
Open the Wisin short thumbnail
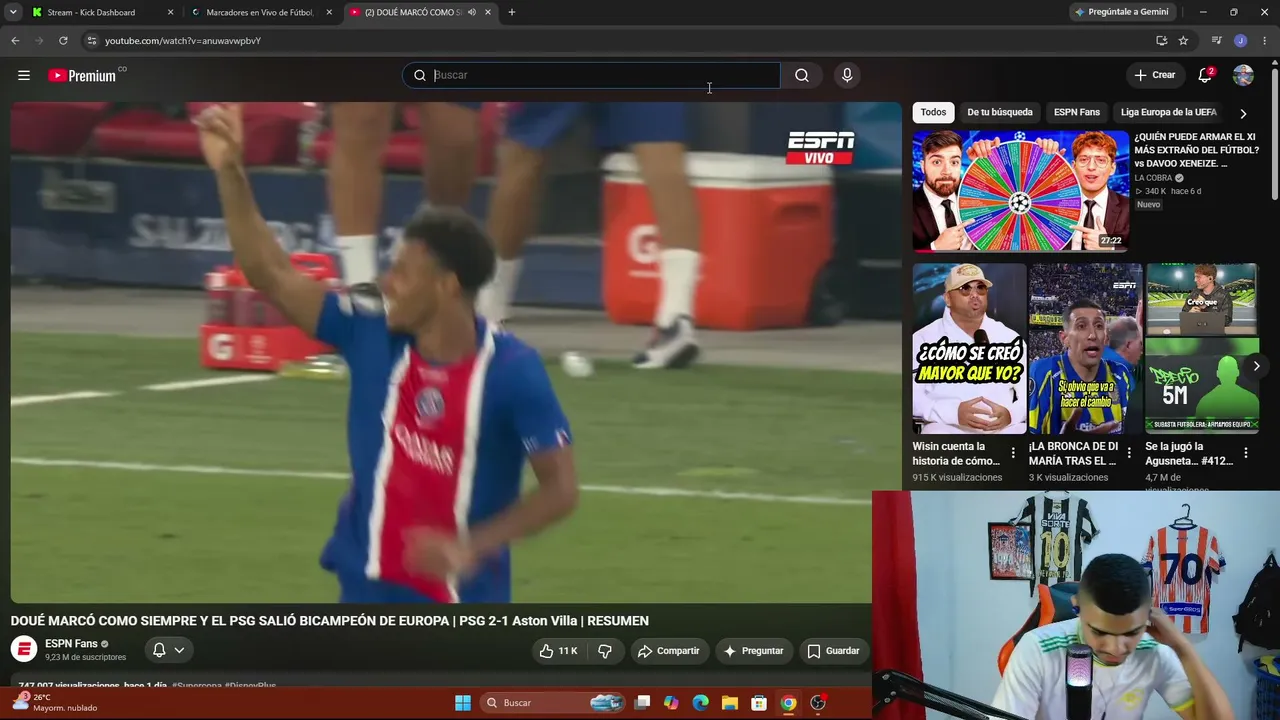click(x=969, y=348)
